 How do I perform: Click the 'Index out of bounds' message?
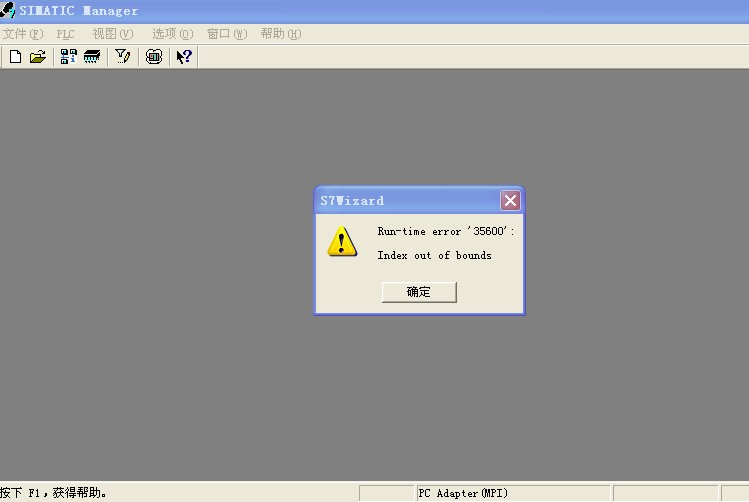(434, 256)
